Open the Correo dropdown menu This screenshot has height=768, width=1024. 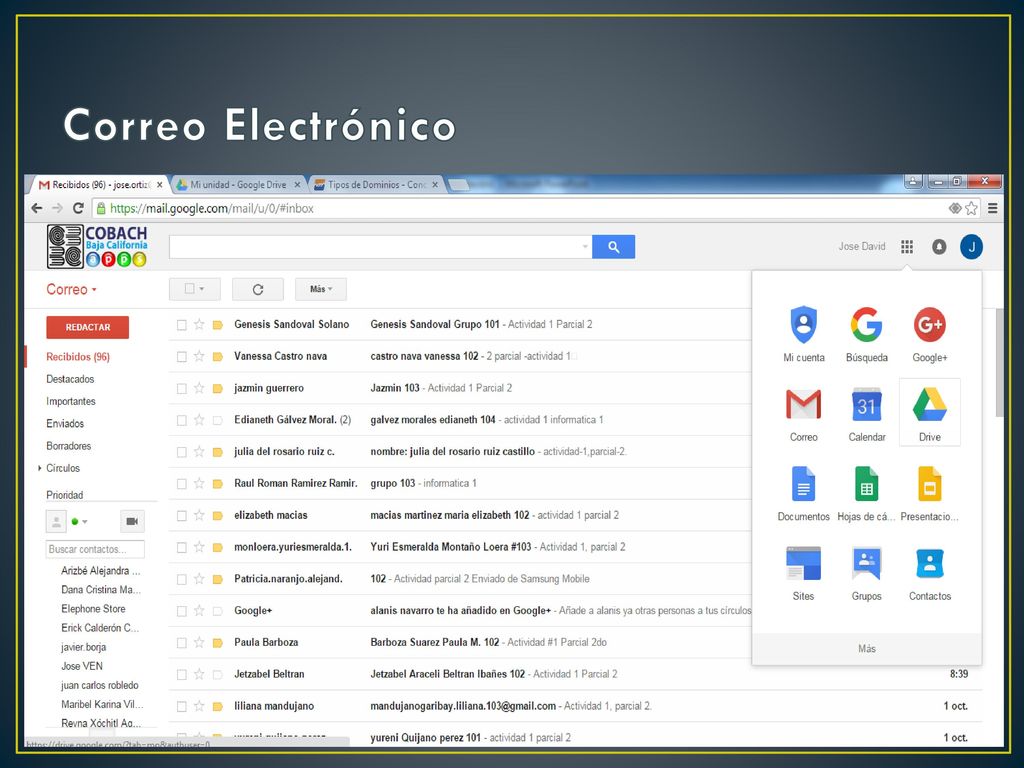point(71,289)
